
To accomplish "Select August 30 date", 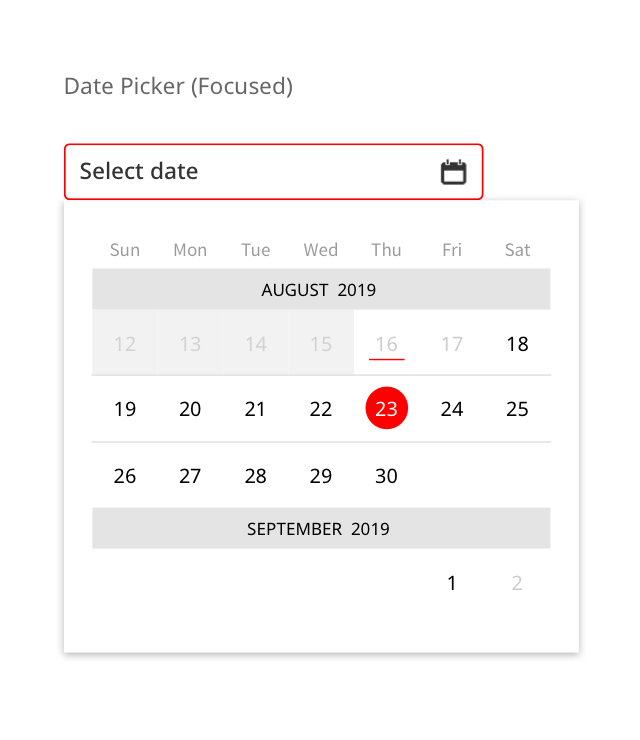I will 387,476.
